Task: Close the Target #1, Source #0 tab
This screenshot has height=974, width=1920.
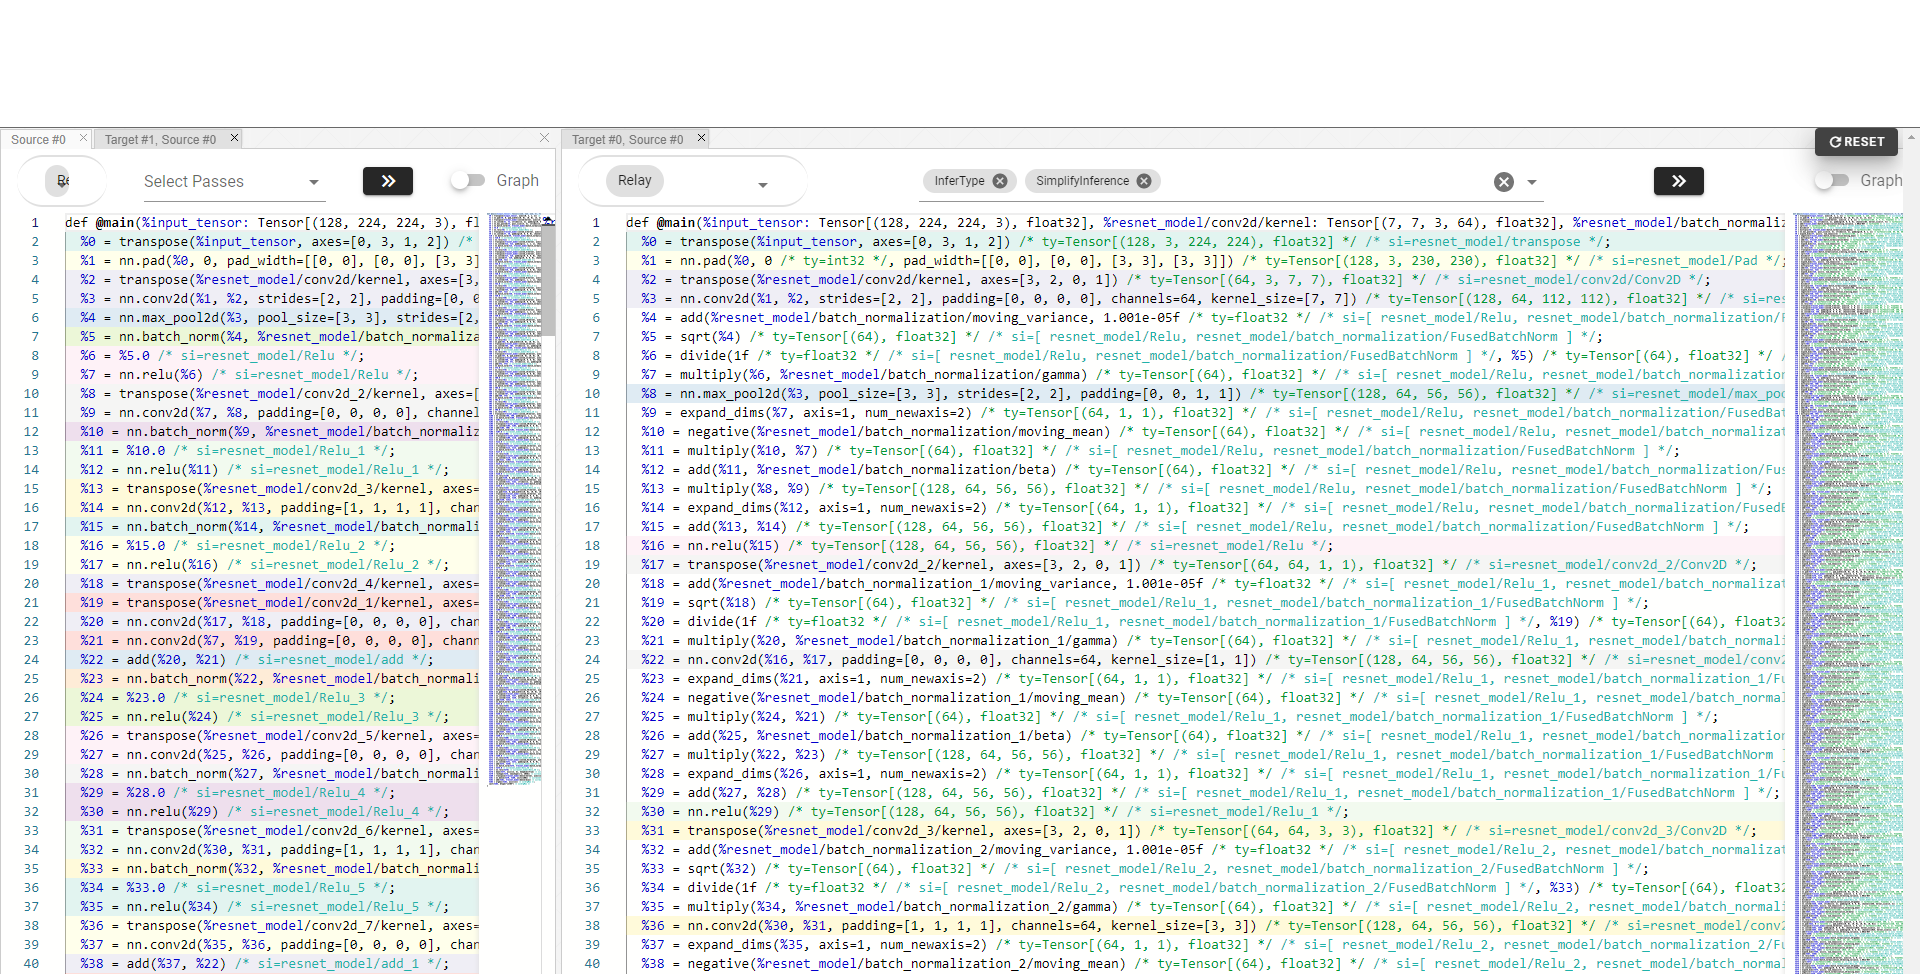Action: 234,138
